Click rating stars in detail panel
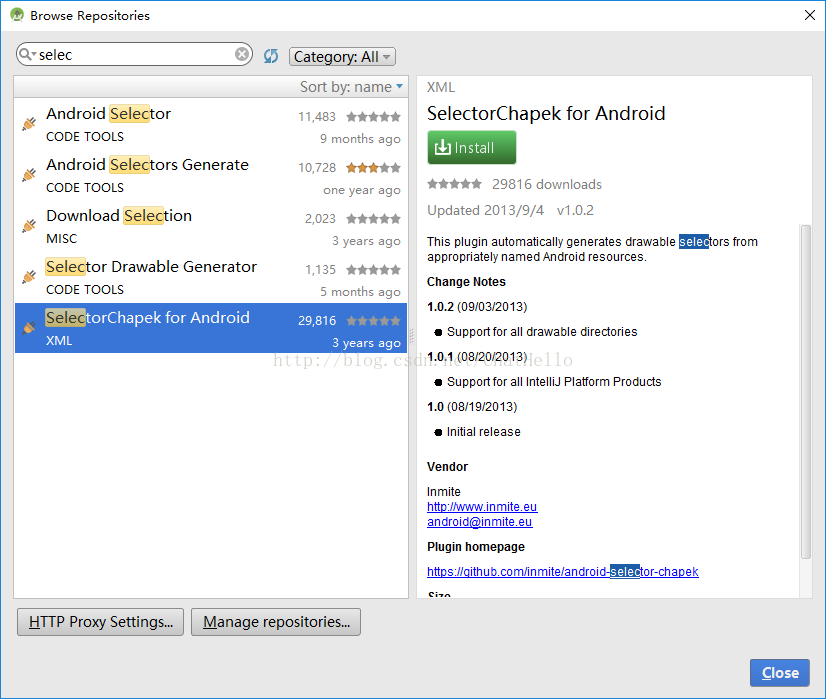This screenshot has height=699, width=826. (454, 184)
